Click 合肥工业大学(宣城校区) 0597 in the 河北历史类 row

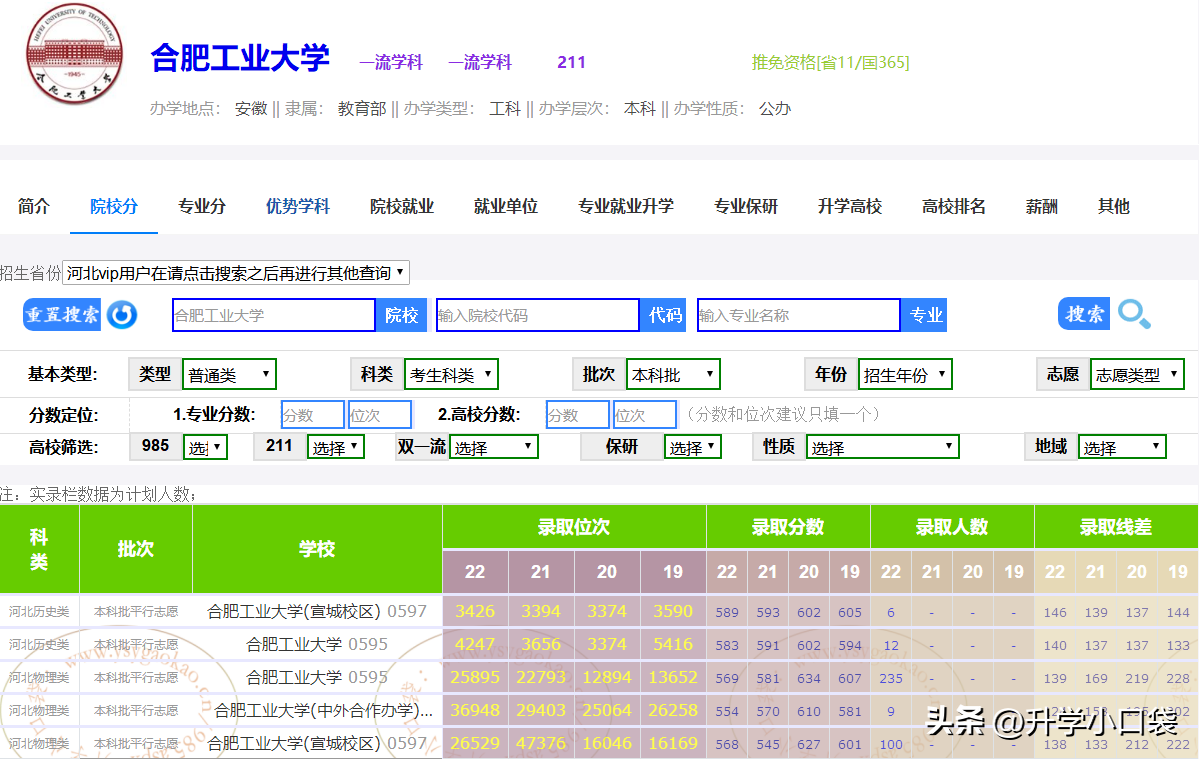[317, 611]
